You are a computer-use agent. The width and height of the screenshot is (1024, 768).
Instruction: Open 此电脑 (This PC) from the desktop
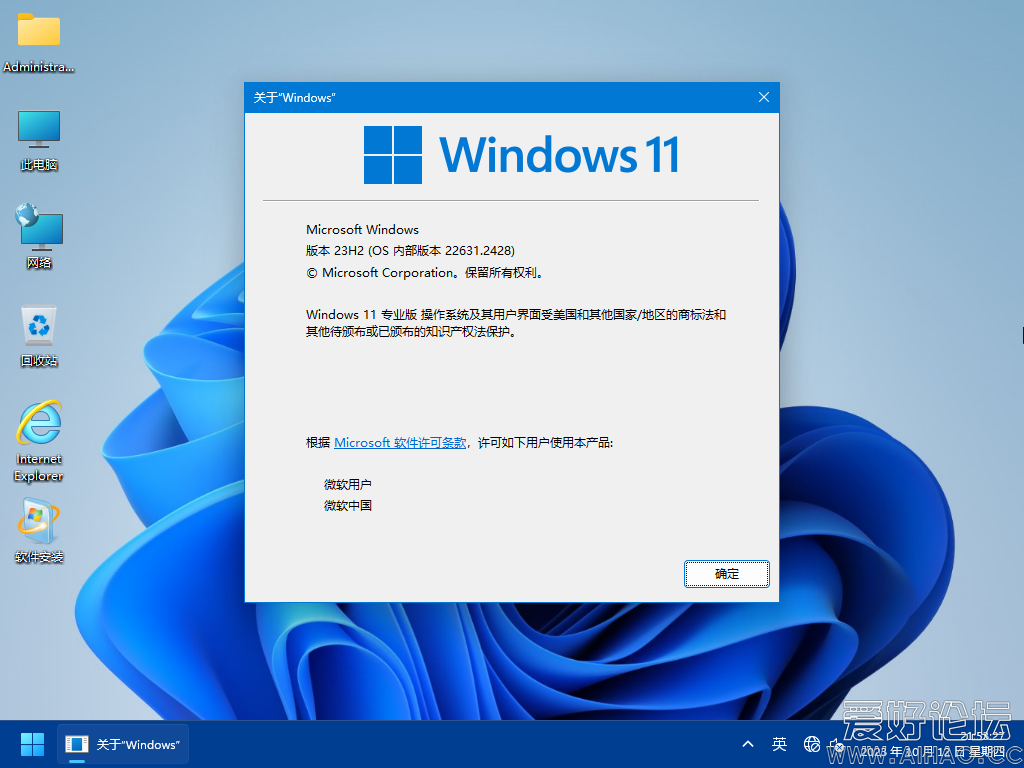[x=38, y=135]
